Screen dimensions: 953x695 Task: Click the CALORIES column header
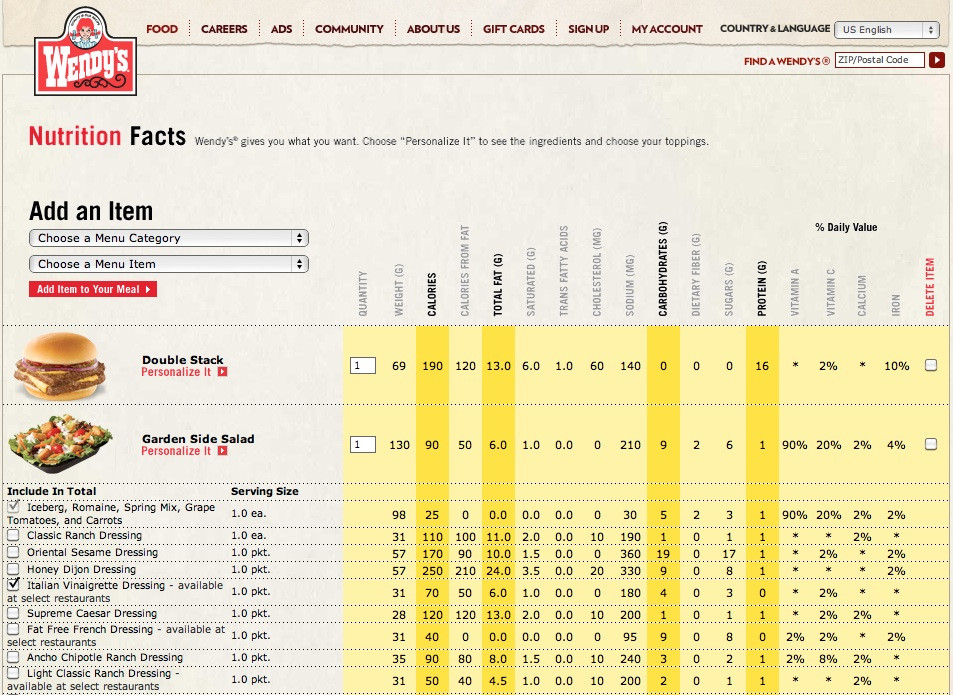432,295
